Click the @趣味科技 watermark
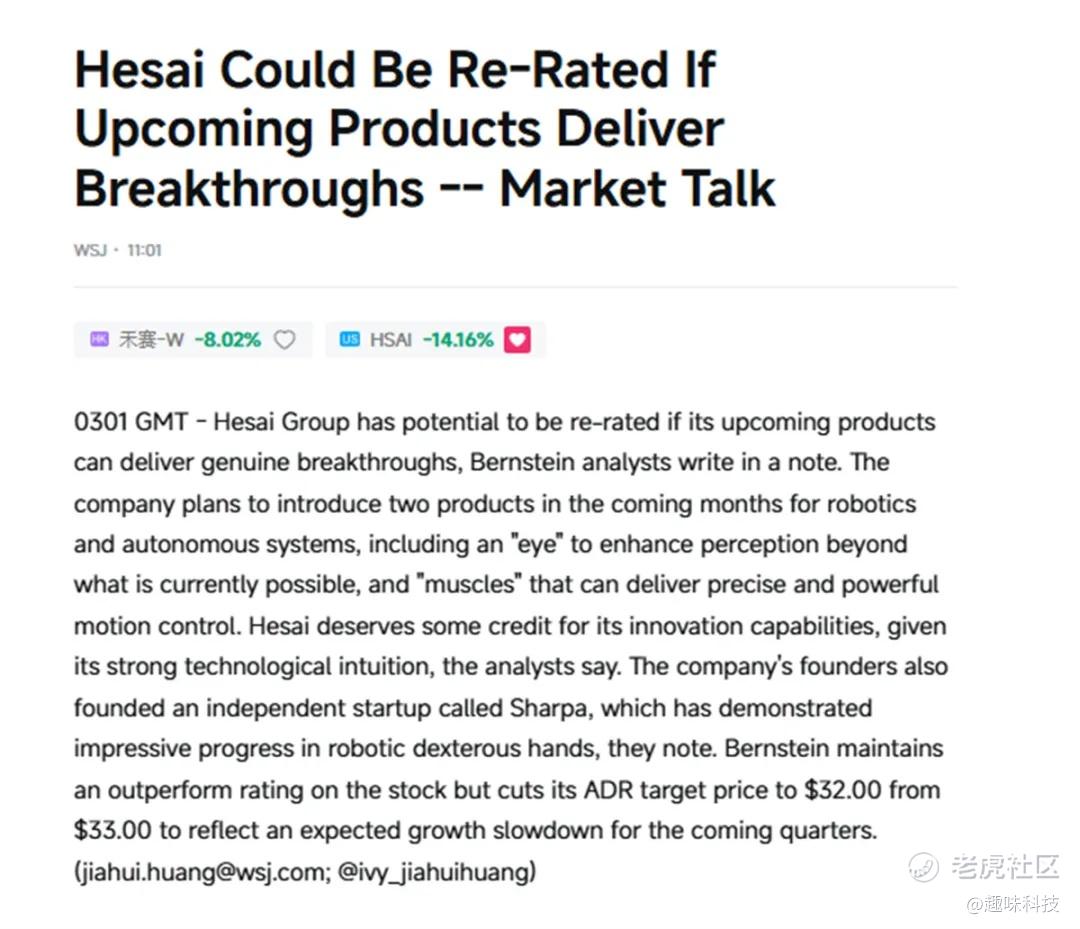The height and width of the screenshot is (929, 1080). point(1013,904)
